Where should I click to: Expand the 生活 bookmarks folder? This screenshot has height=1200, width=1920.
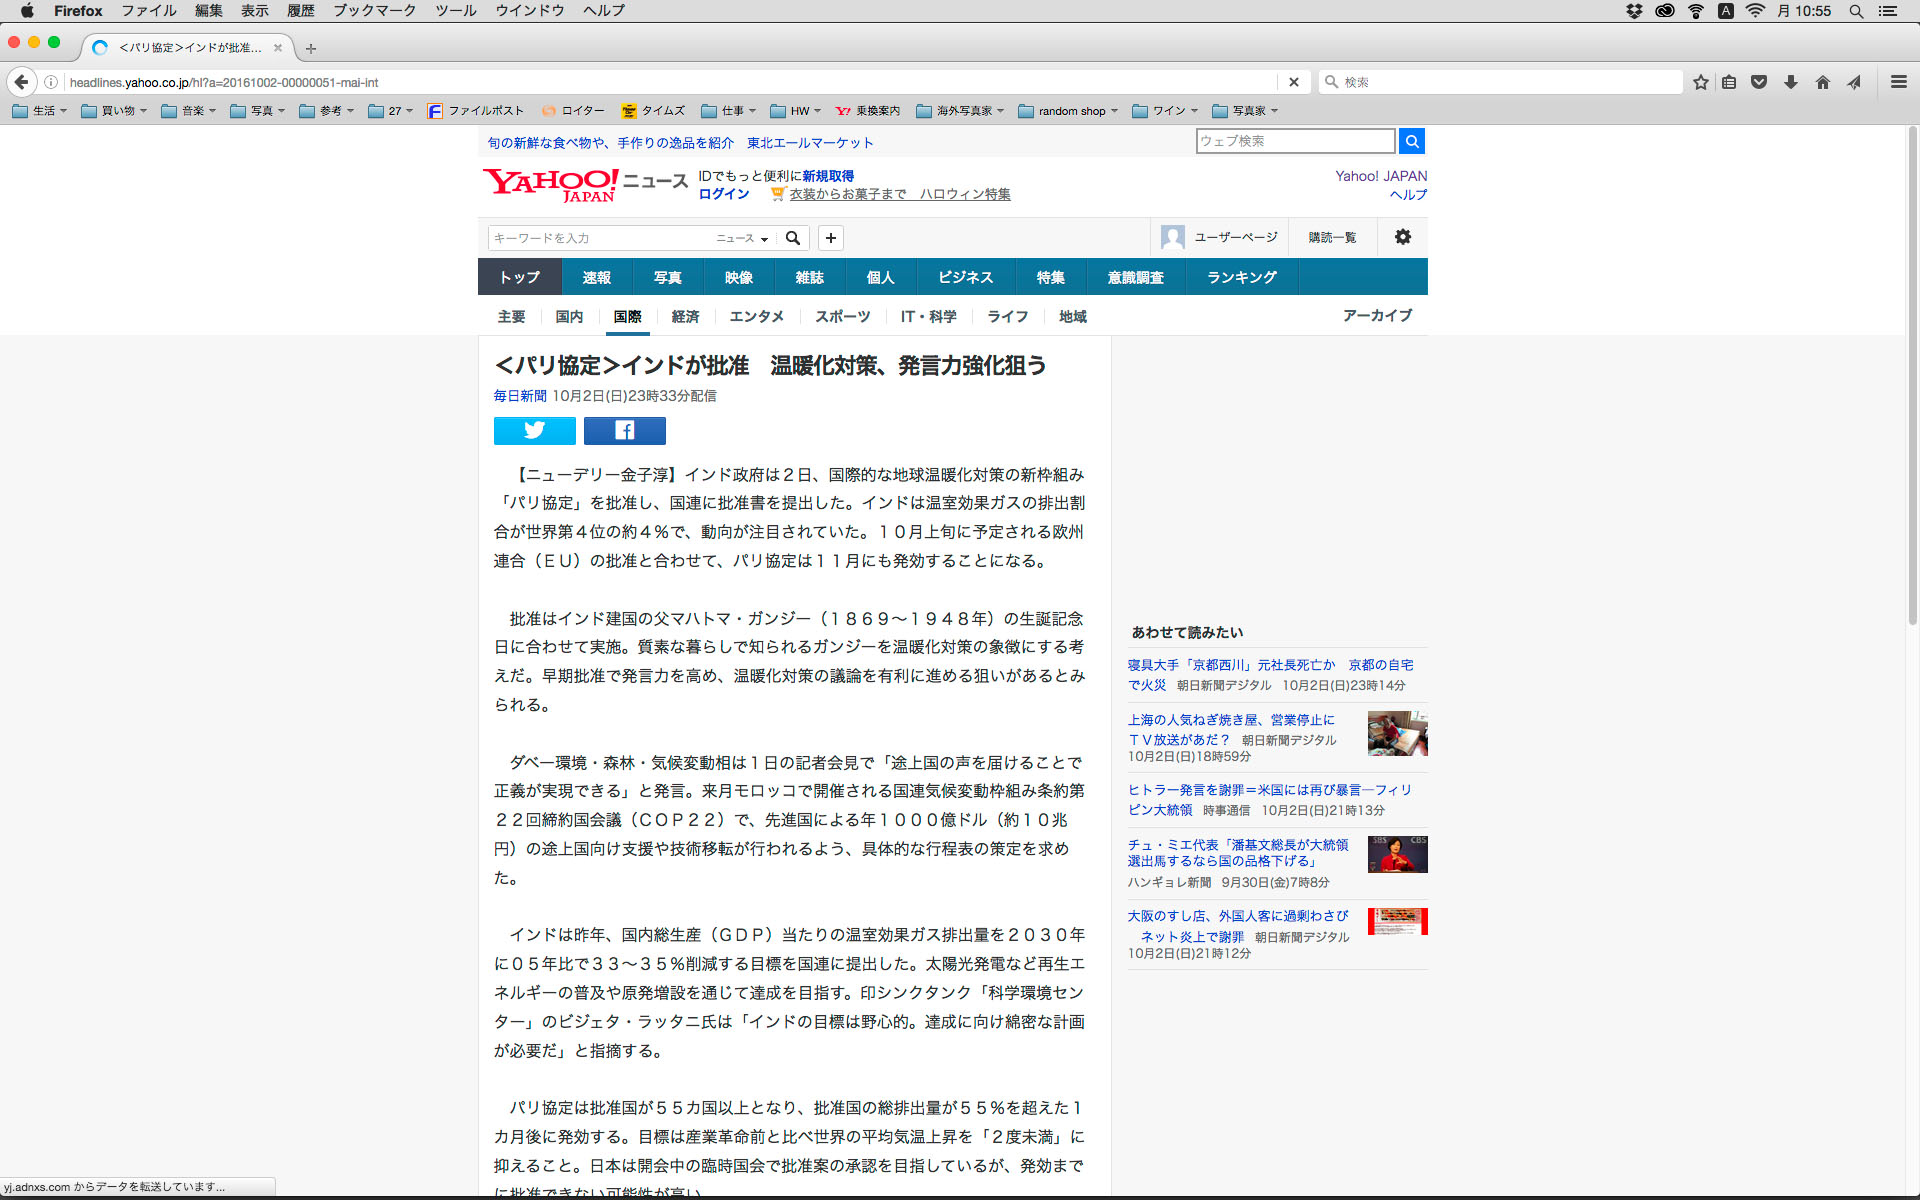[40, 111]
